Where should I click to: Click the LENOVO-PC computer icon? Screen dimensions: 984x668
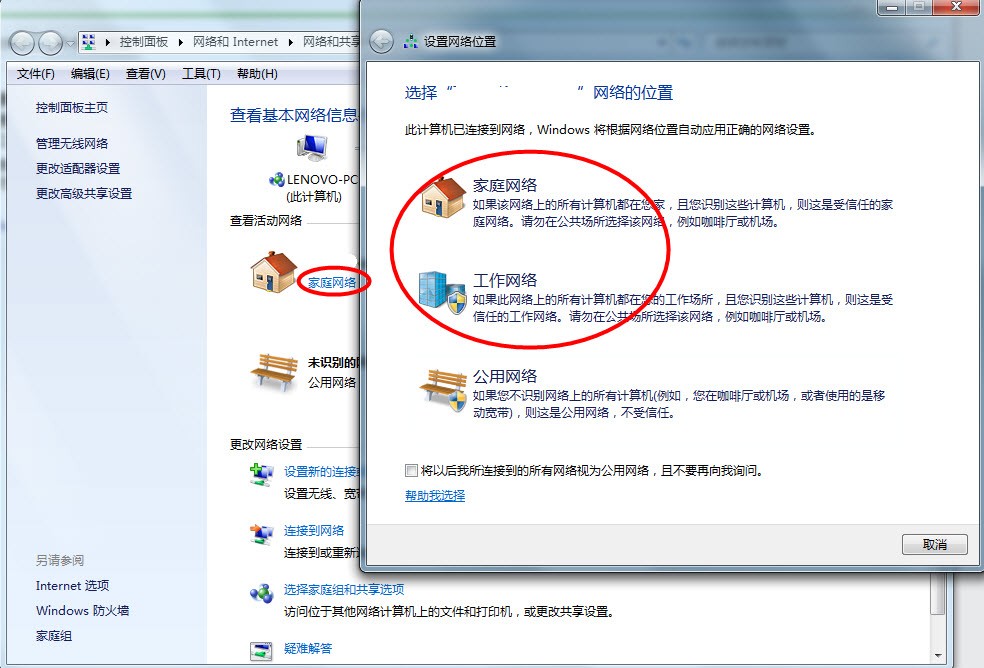(x=312, y=149)
